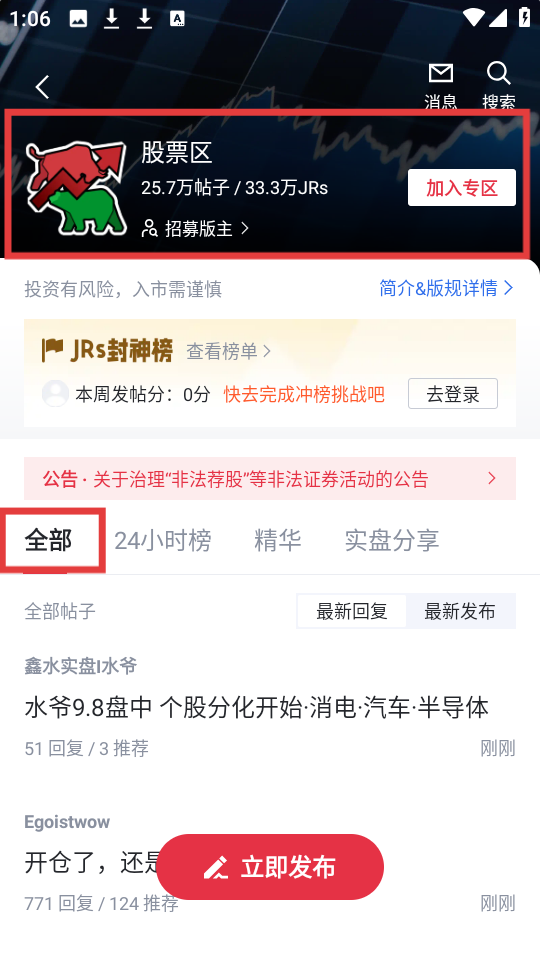This screenshot has height=960, width=540.
Task: Tap the gray user avatar icon
Action: [x=55, y=393]
